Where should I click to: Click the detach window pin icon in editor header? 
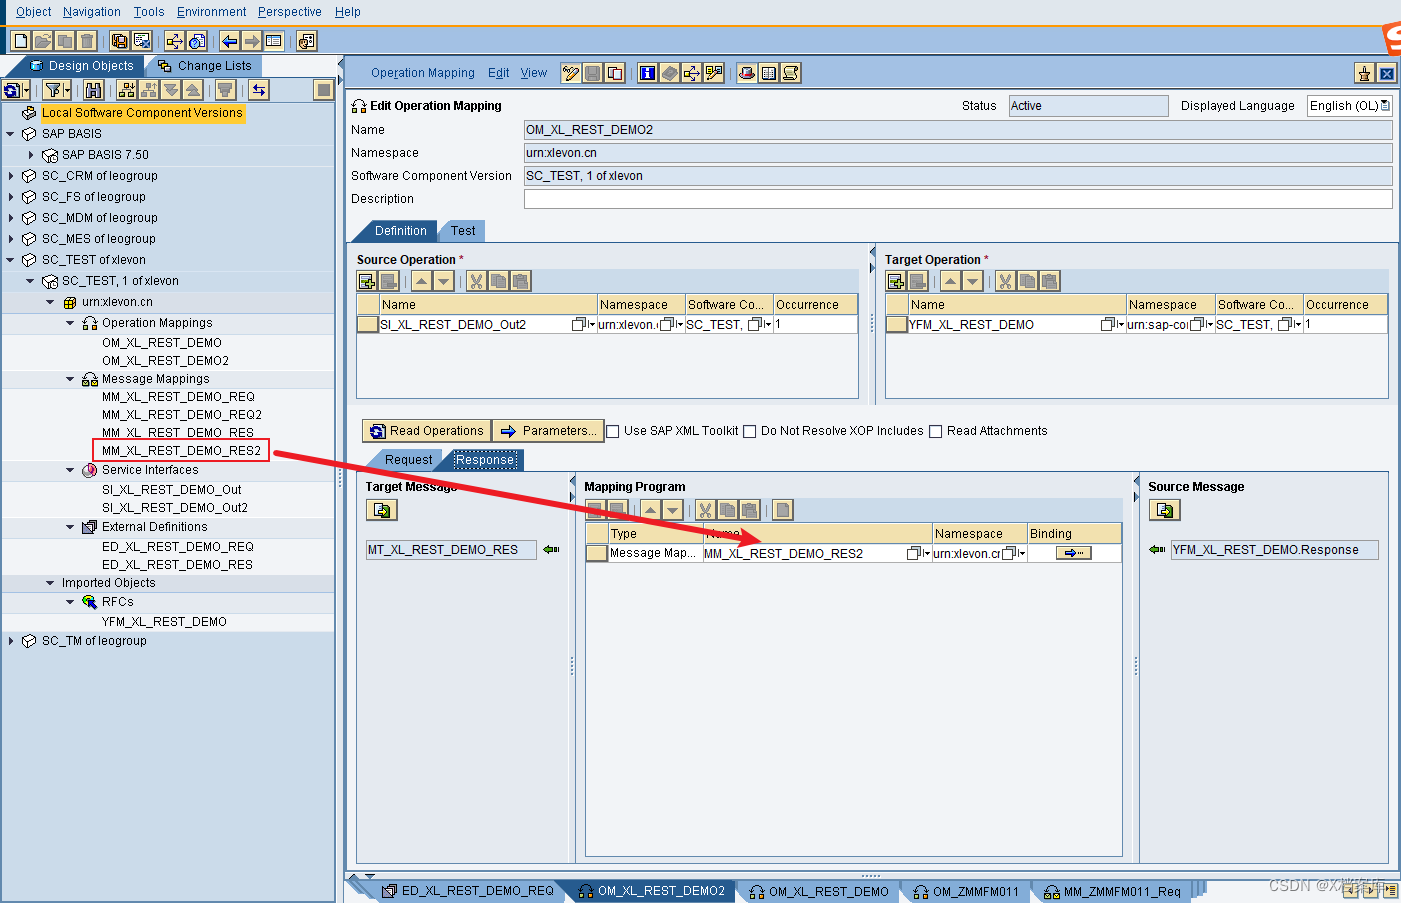click(x=1364, y=73)
